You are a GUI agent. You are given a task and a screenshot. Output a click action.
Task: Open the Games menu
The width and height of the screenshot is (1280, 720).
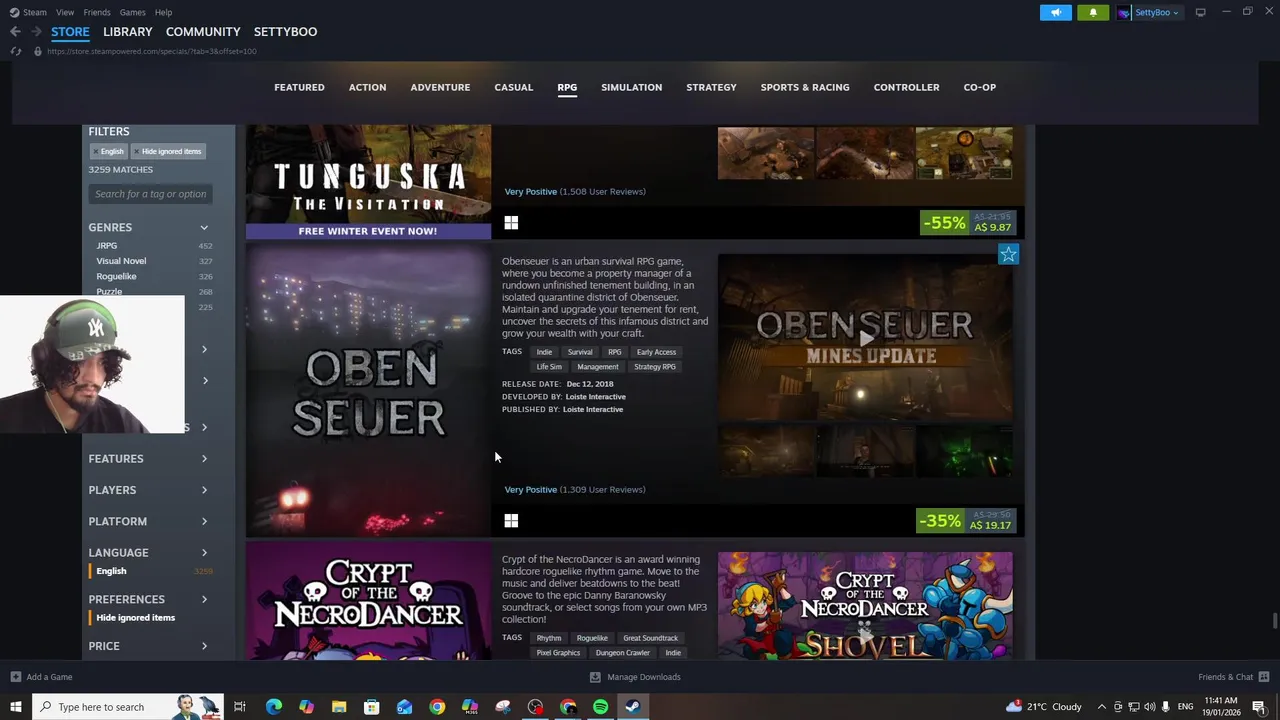pos(132,12)
